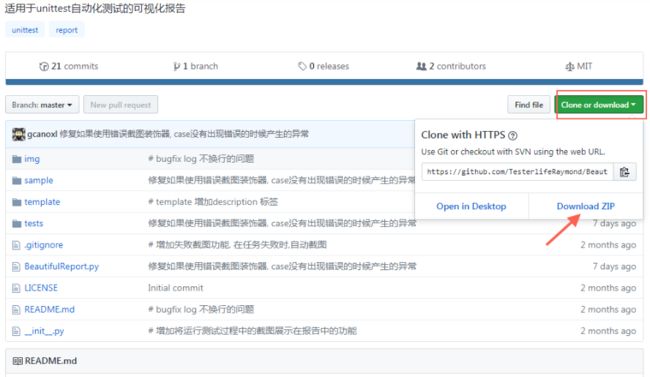This screenshot has width=650, height=377.
Task: Click the language statistics bar
Action: coord(324,82)
